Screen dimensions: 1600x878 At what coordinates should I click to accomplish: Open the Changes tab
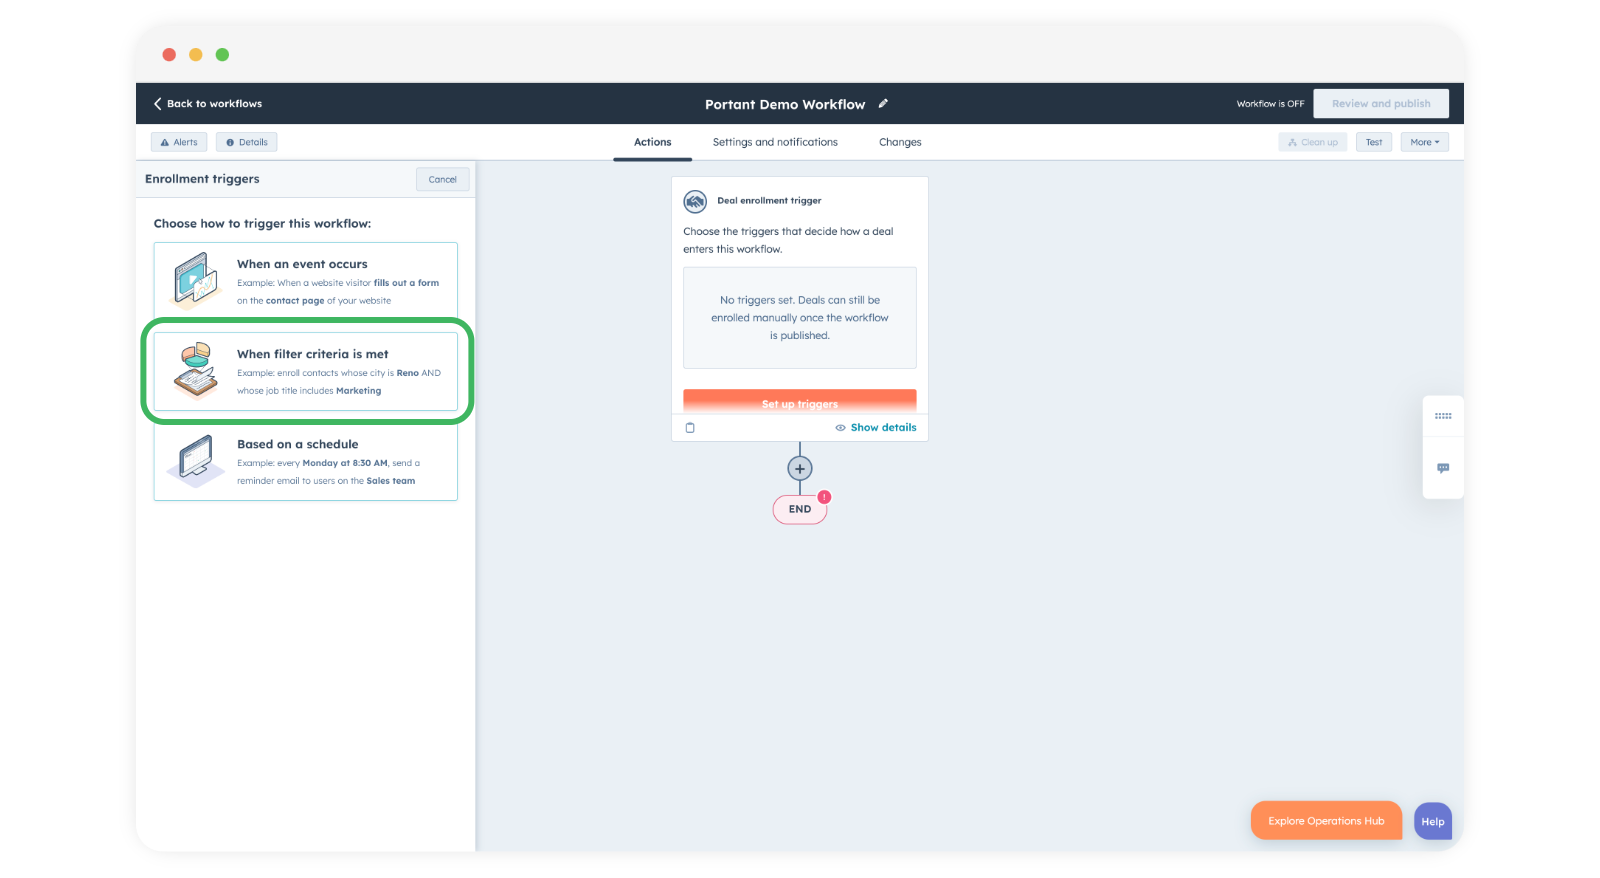click(900, 142)
